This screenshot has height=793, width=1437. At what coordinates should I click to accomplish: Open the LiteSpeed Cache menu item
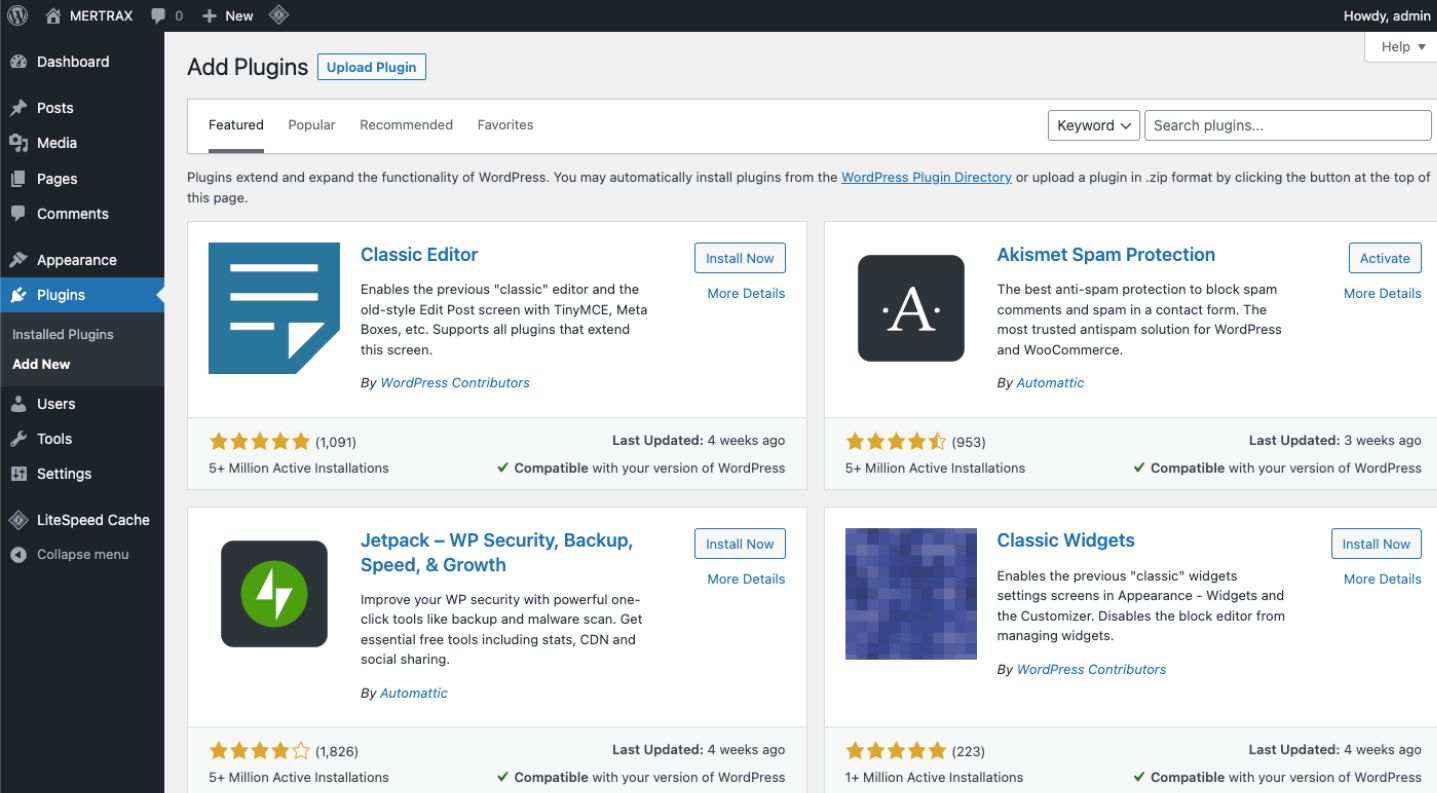(82, 520)
